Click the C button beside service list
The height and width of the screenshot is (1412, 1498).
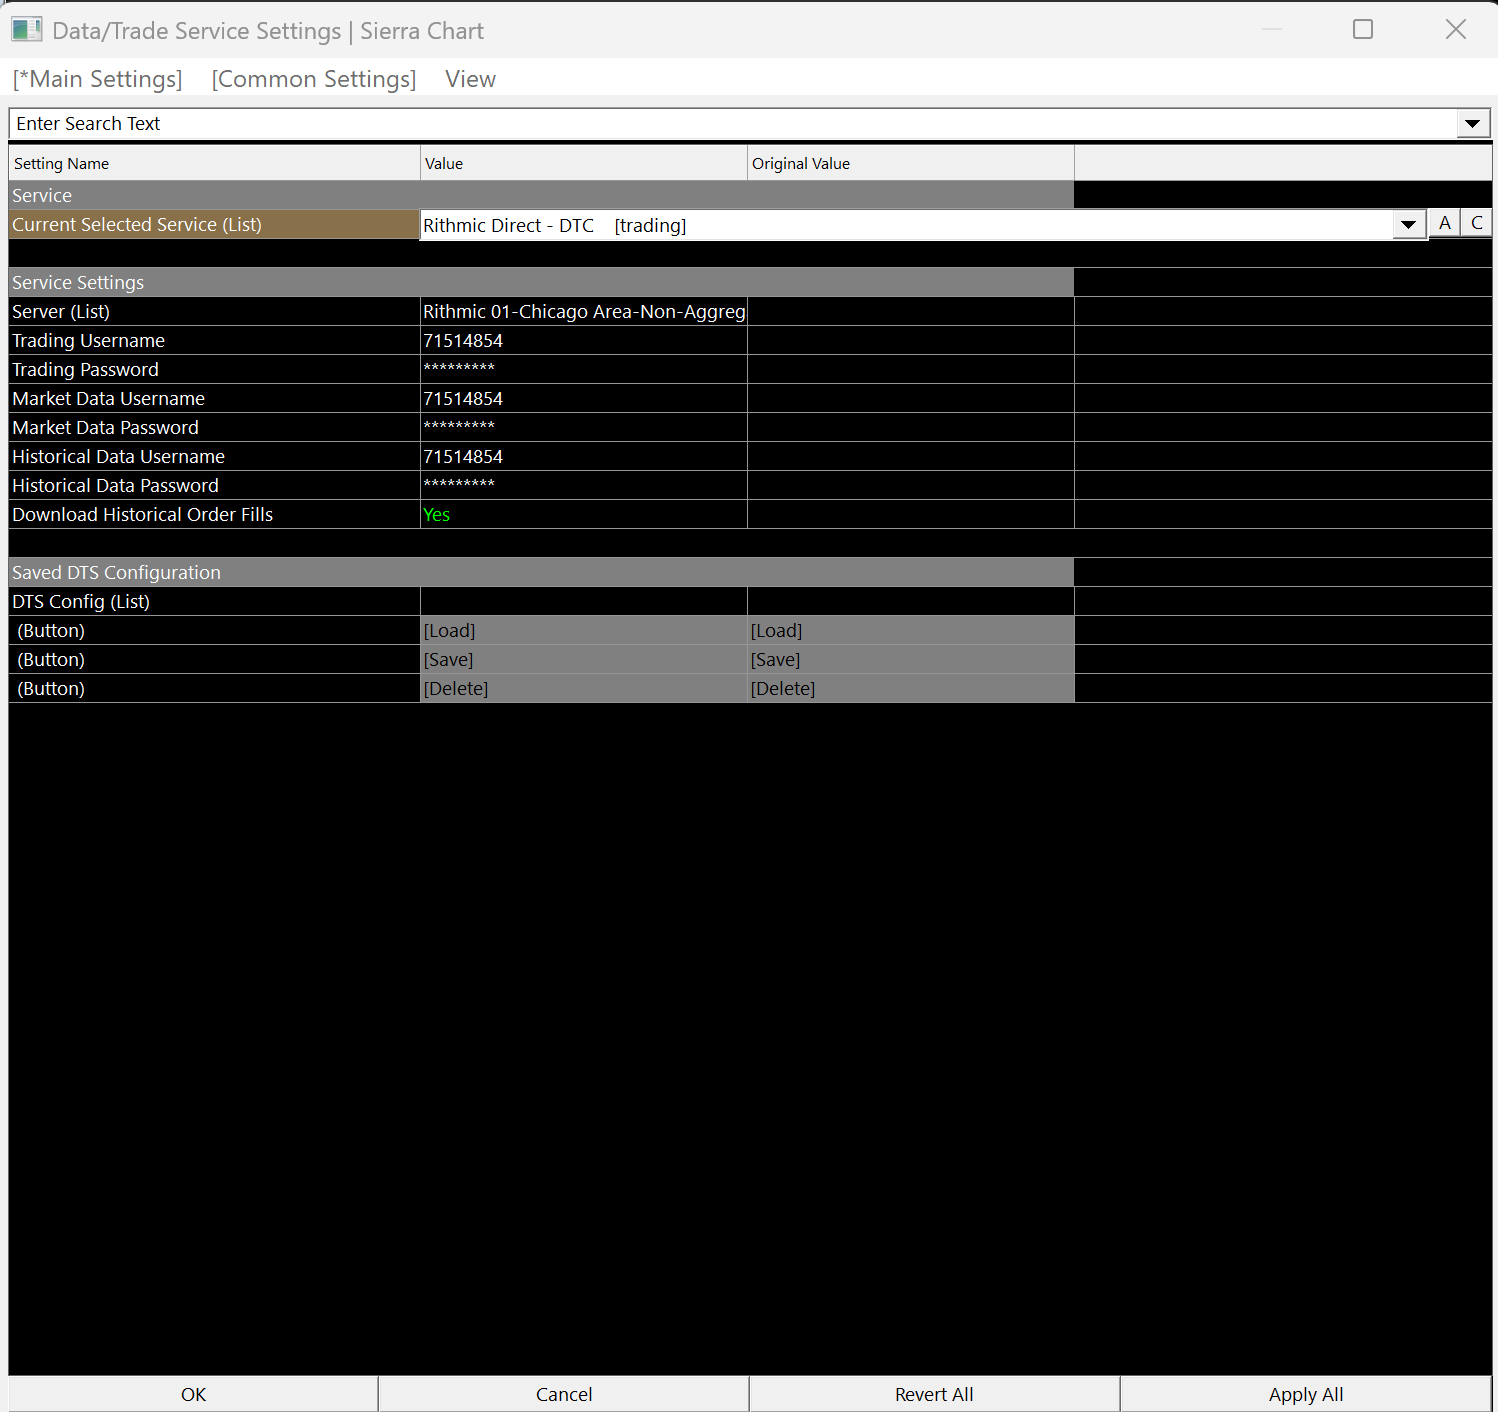(x=1477, y=223)
